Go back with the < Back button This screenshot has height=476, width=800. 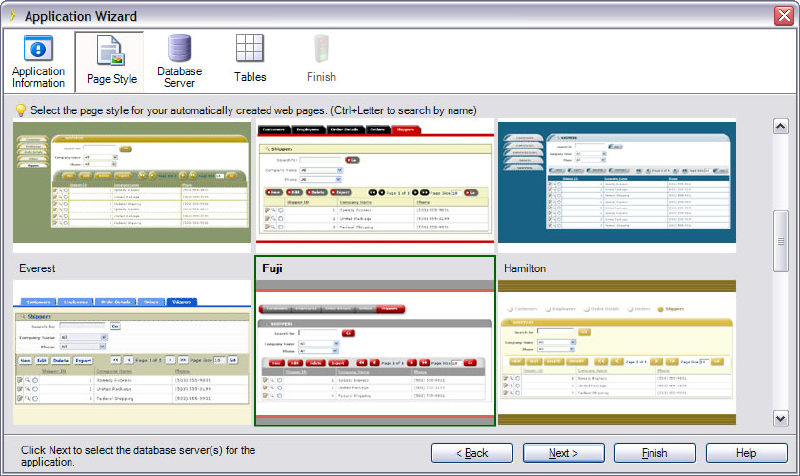point(472,453)
